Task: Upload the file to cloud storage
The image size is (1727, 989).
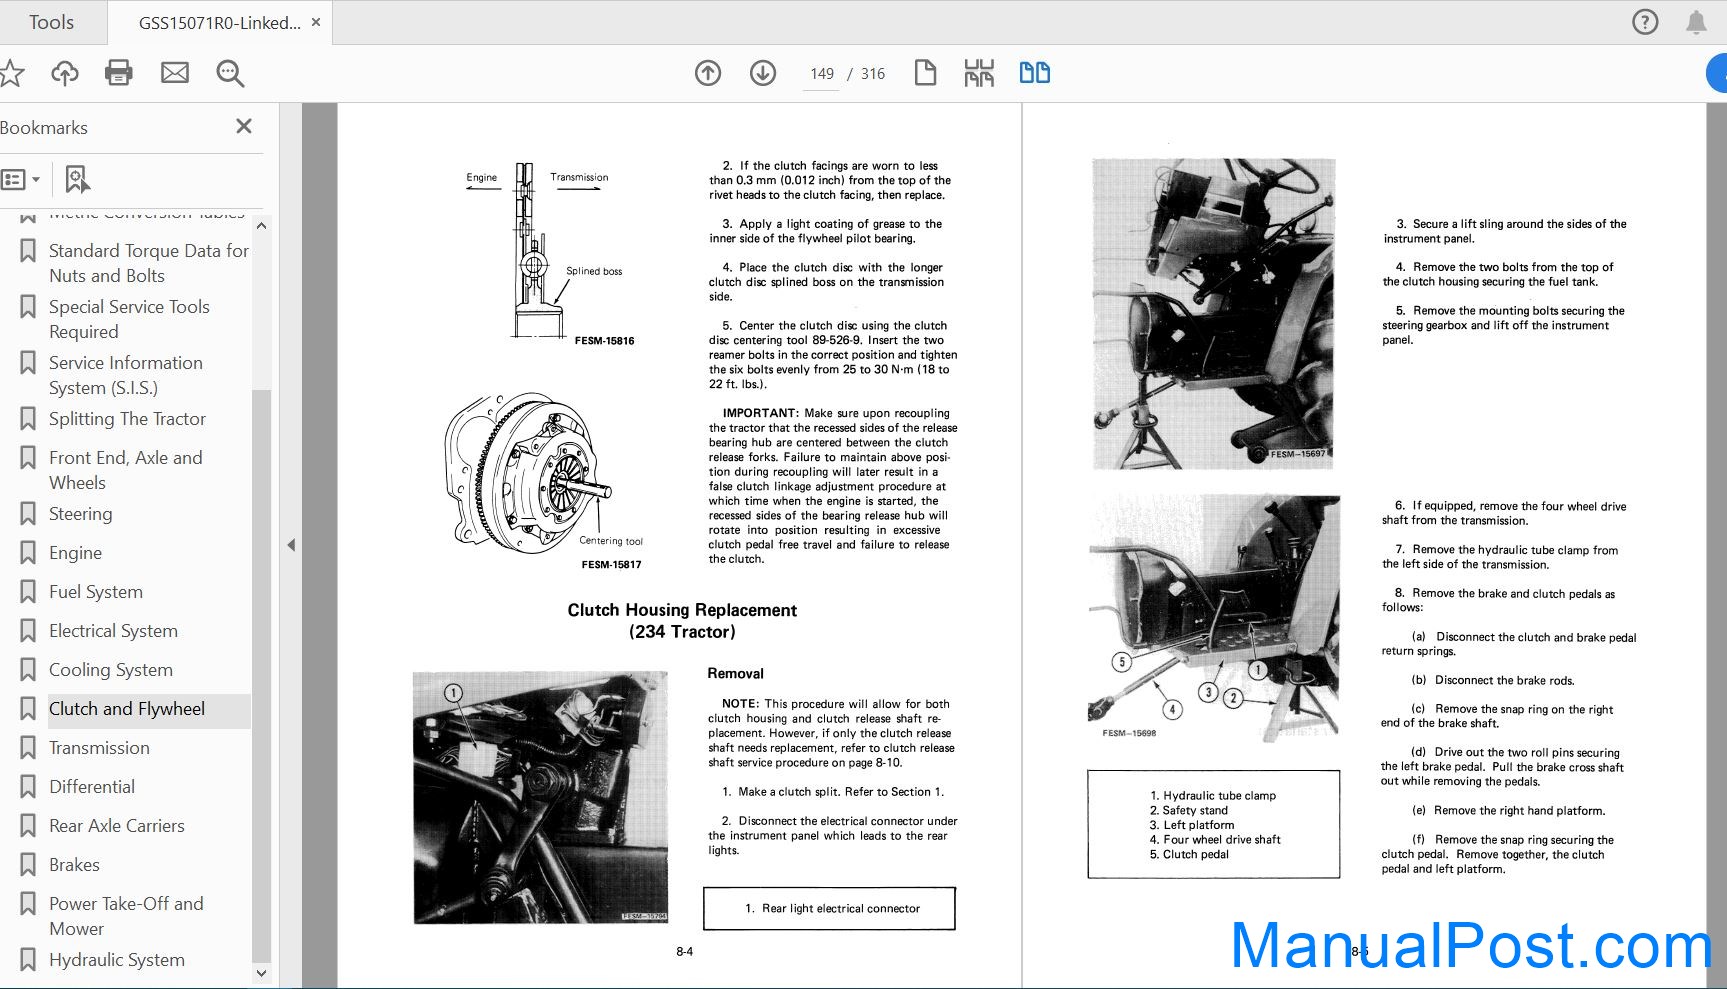Action: [x=65, y=72]
